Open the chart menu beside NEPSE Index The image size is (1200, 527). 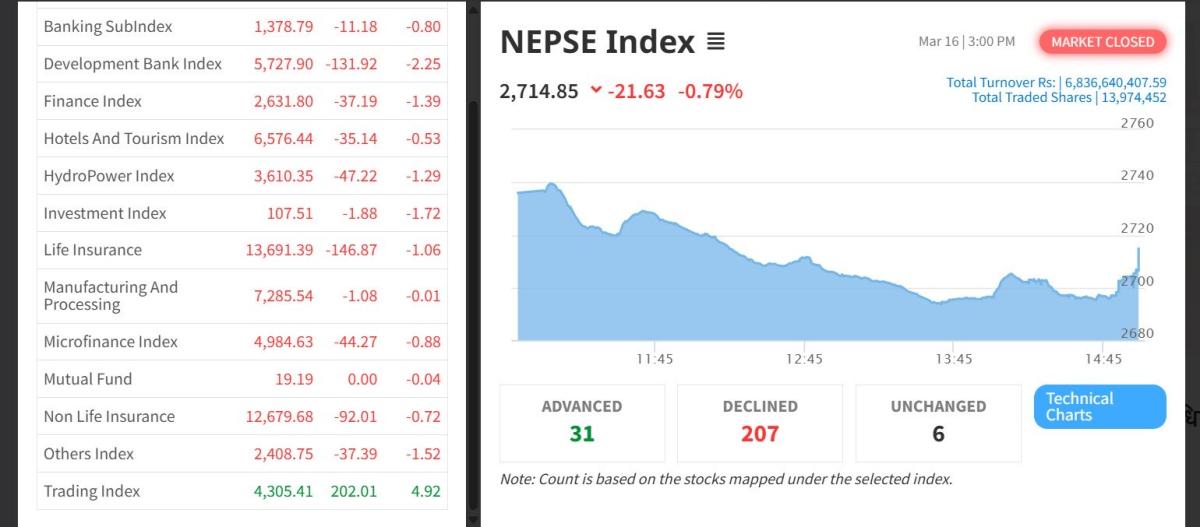[x=715, y=42]
